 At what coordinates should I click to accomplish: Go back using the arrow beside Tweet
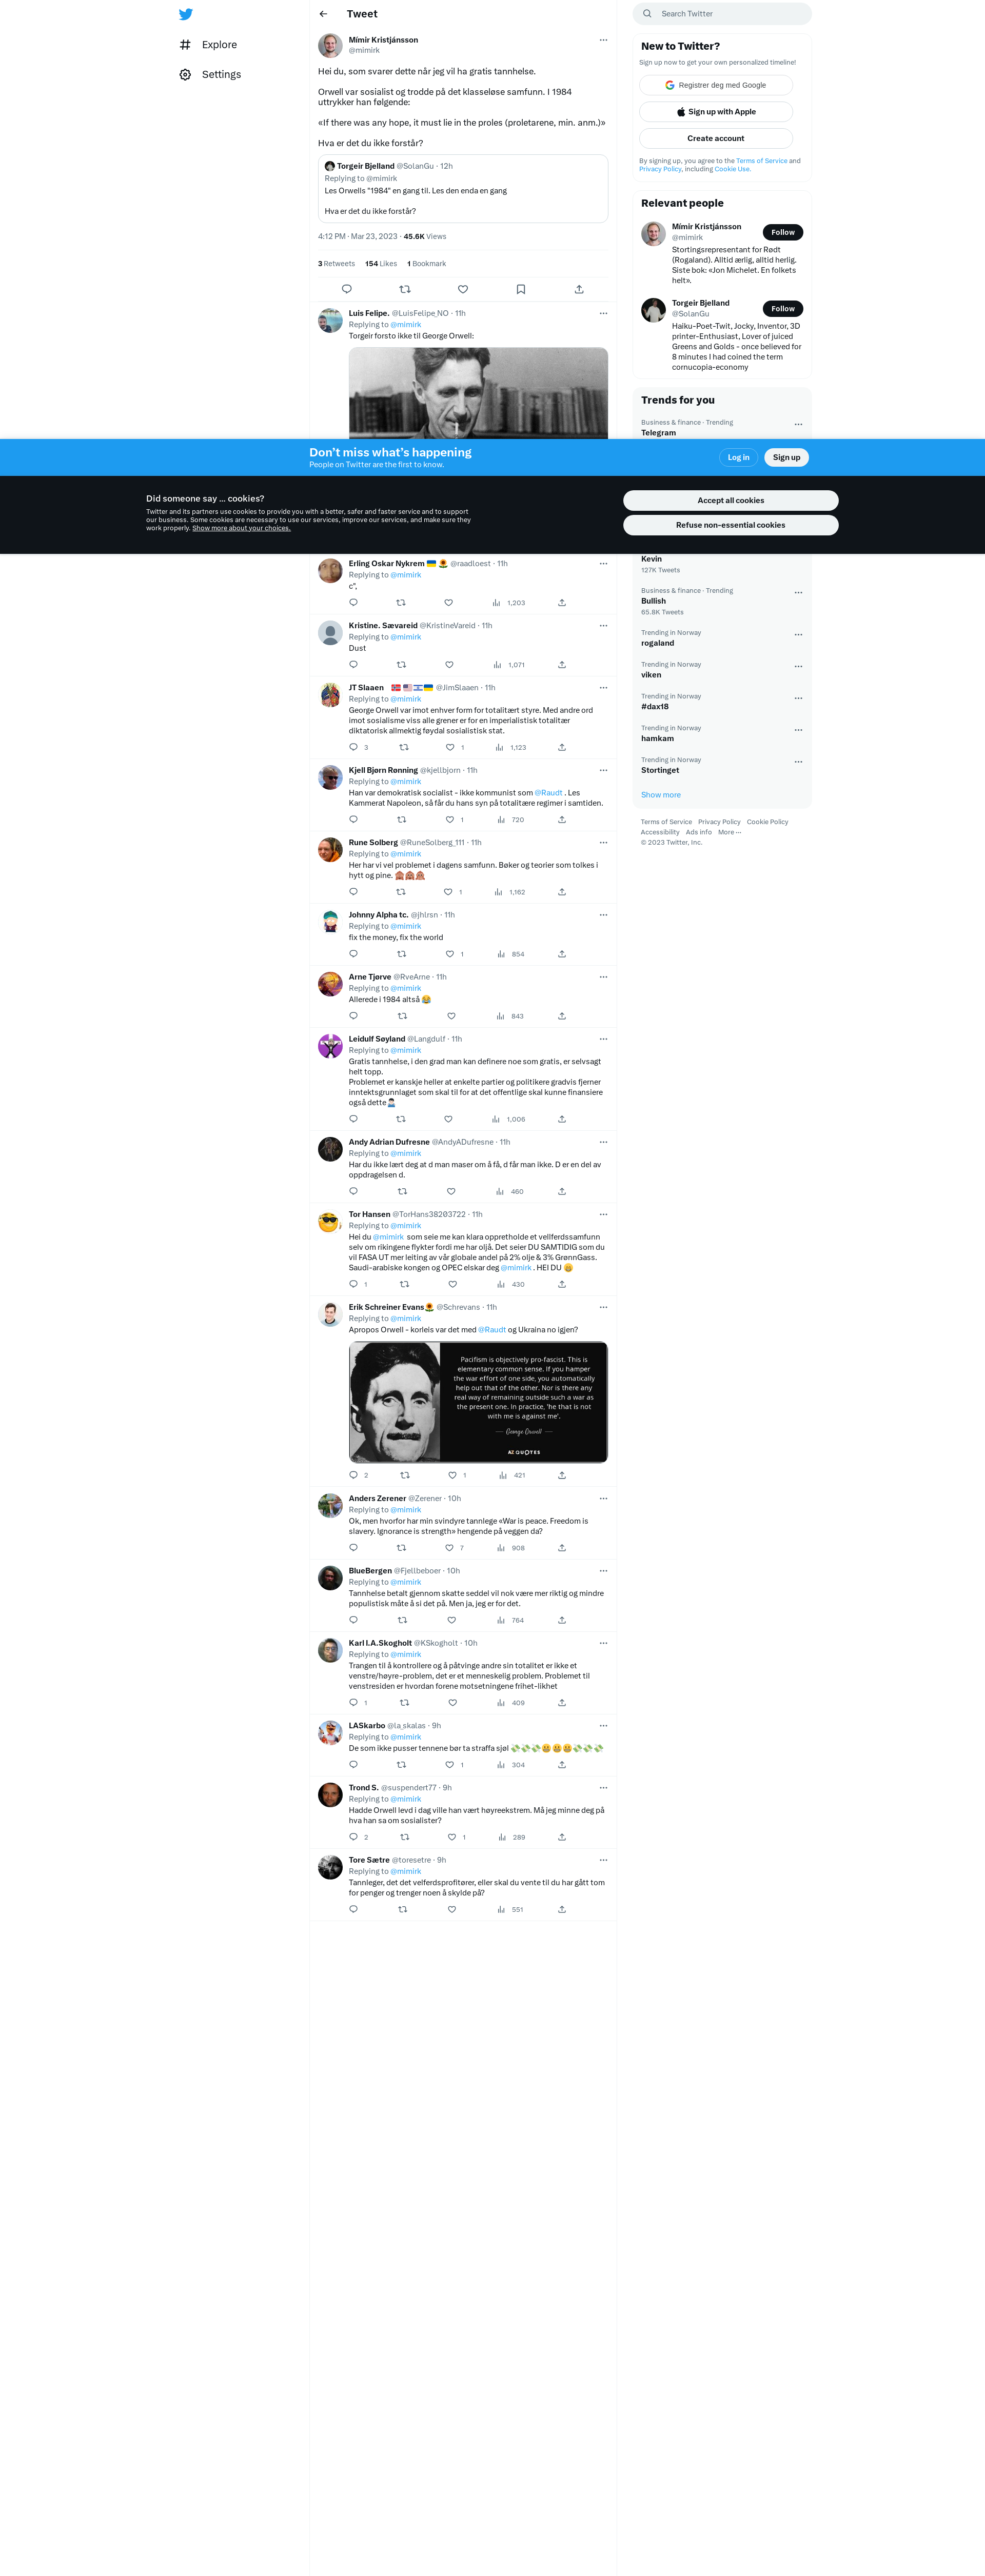tap(323, 14)
